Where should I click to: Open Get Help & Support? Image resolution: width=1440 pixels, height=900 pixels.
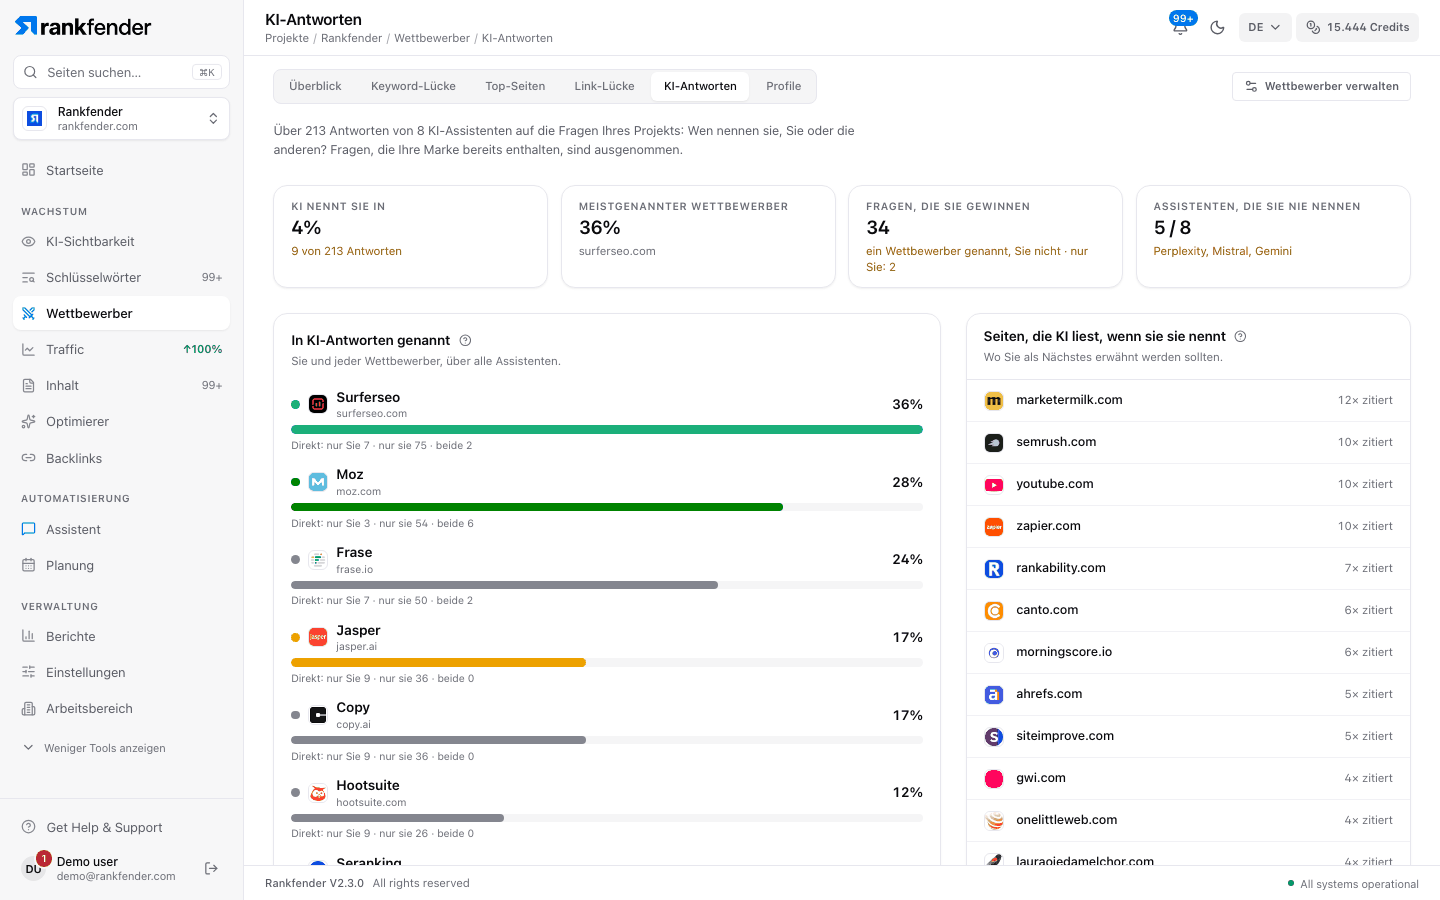121,827
